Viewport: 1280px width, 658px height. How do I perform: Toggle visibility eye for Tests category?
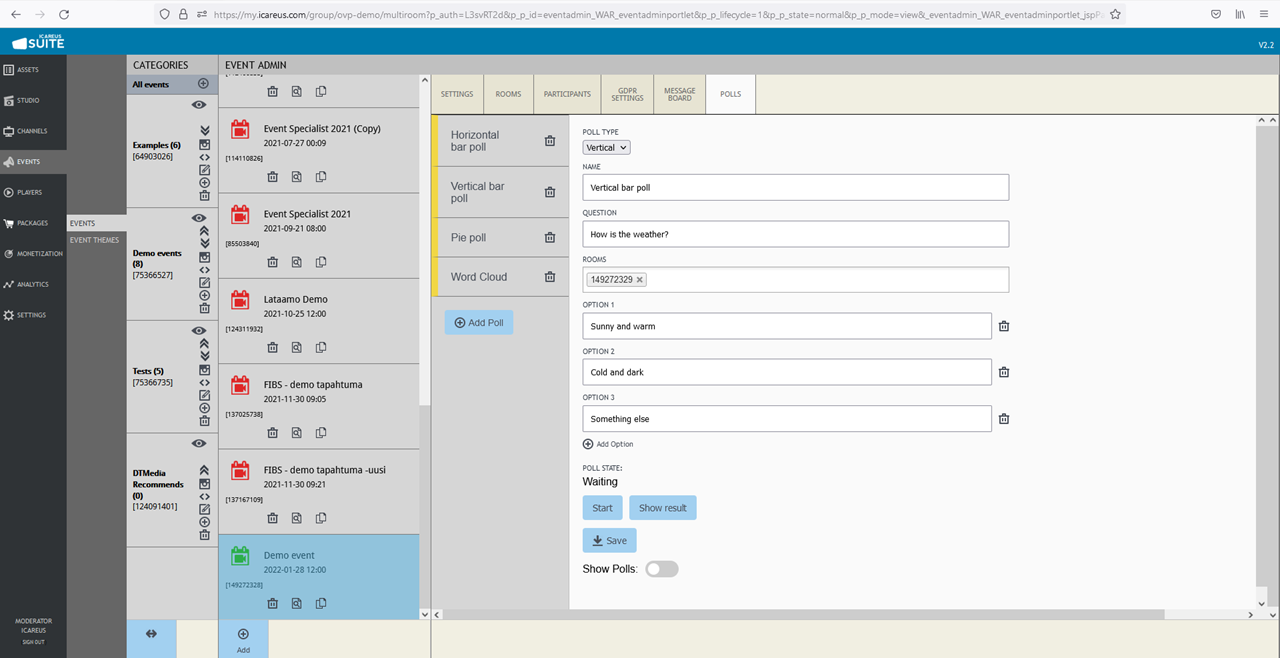198,330
